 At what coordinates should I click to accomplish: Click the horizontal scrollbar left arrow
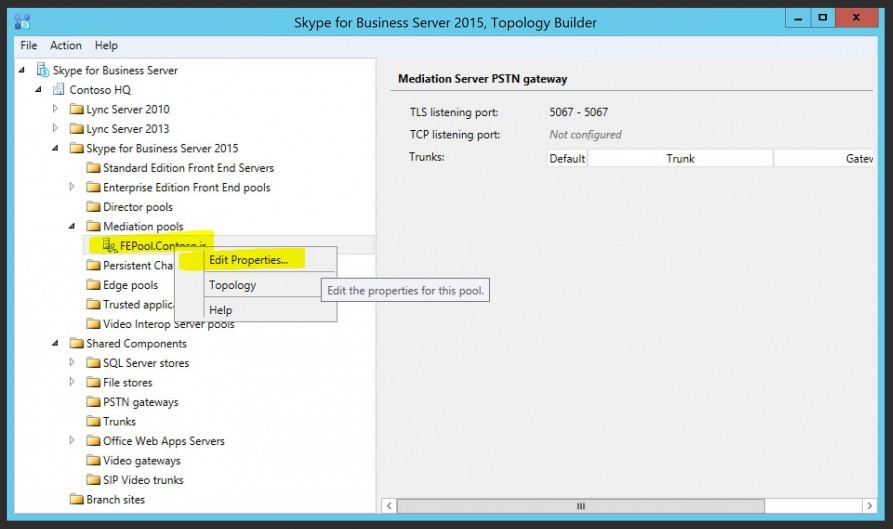389,506
